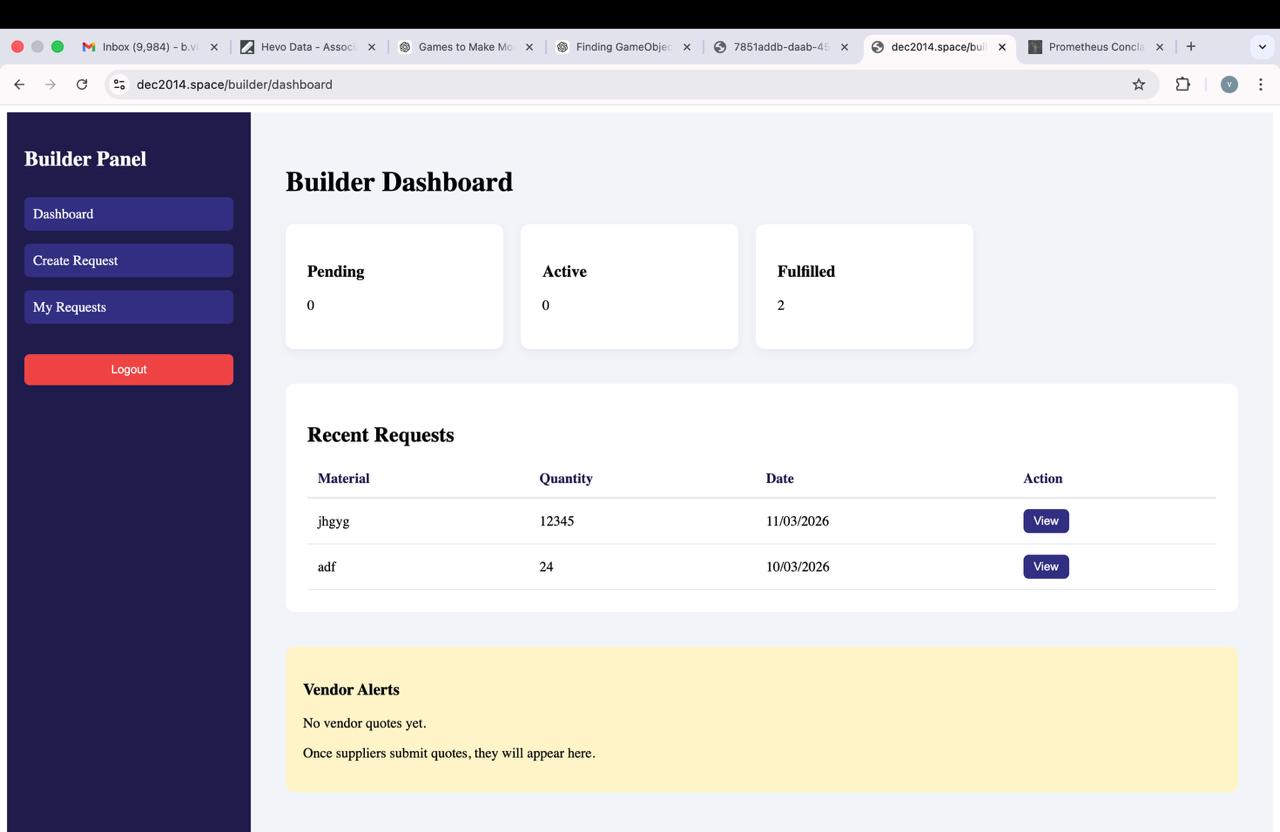The width and height of the screenshot is (1280, 832).
Task: Select the jhgyg material cell
Action: click(x=333, y=521)
